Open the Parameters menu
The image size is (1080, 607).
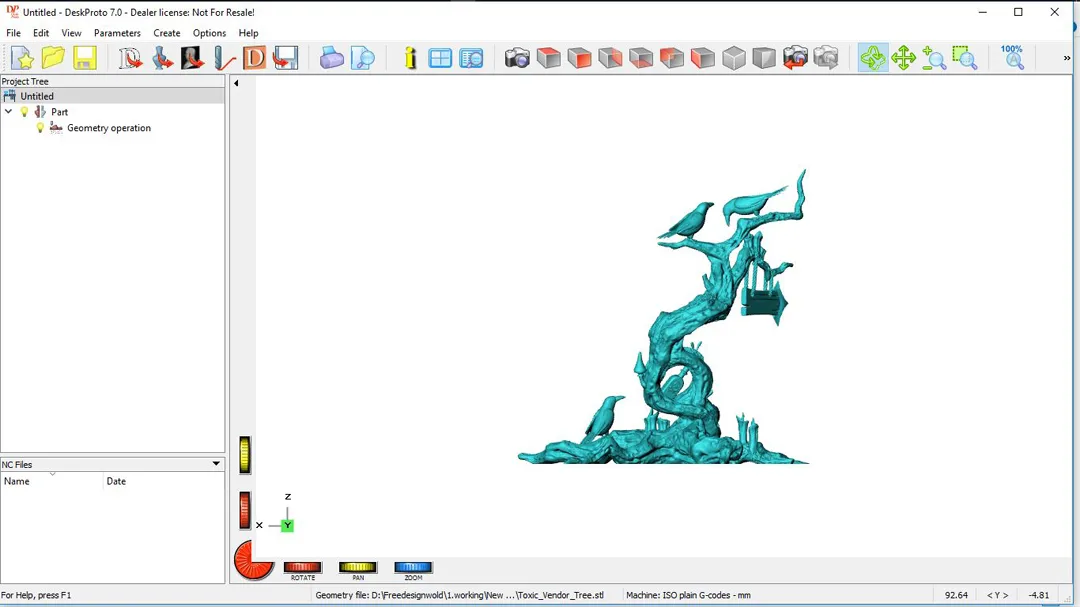(117, 33)
